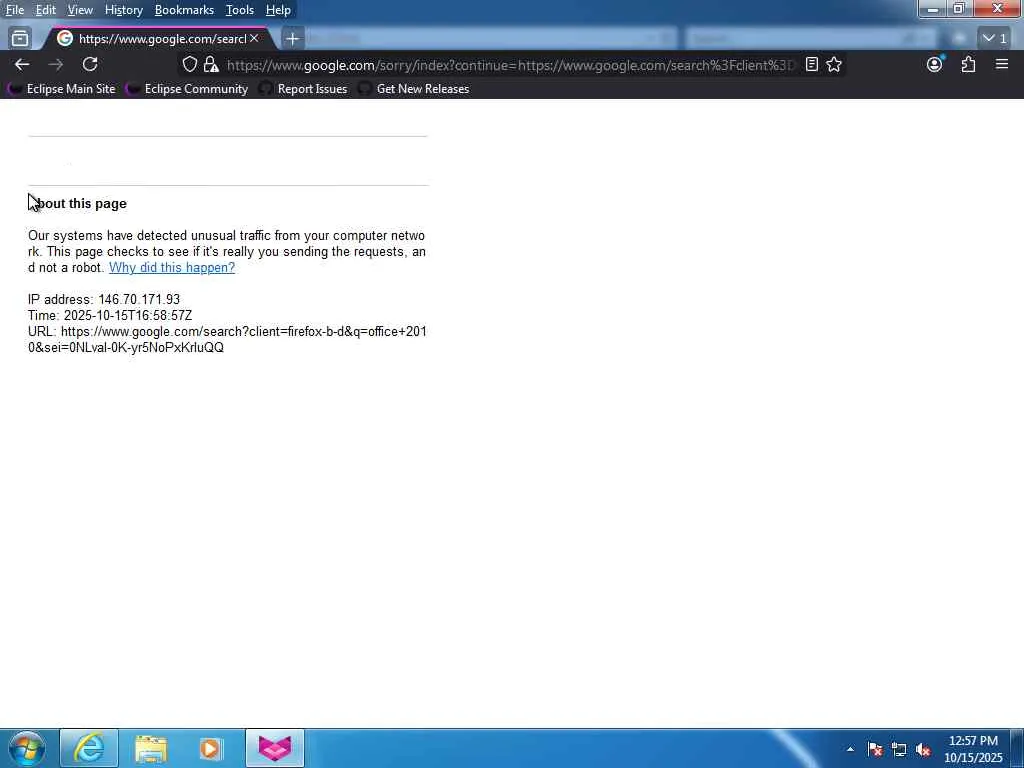Bookmark this page with the star icon
The height and width of the screenshot is (768, 1024).
[x=834, y=64]
